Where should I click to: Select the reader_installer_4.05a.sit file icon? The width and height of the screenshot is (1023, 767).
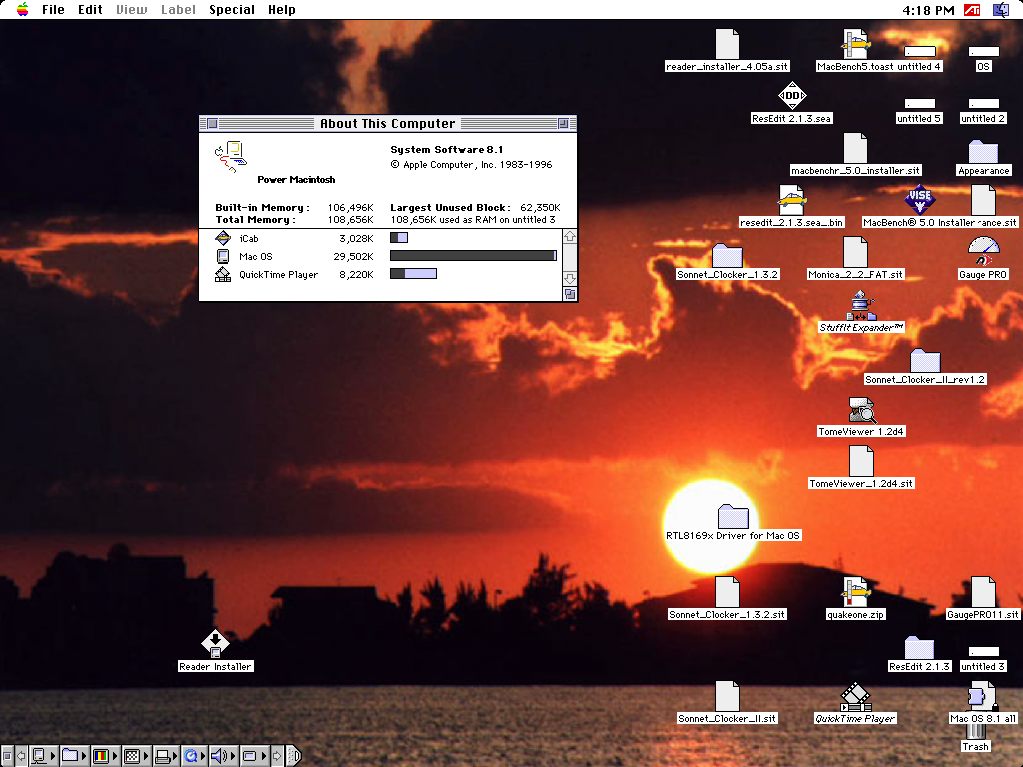point(727,44)
